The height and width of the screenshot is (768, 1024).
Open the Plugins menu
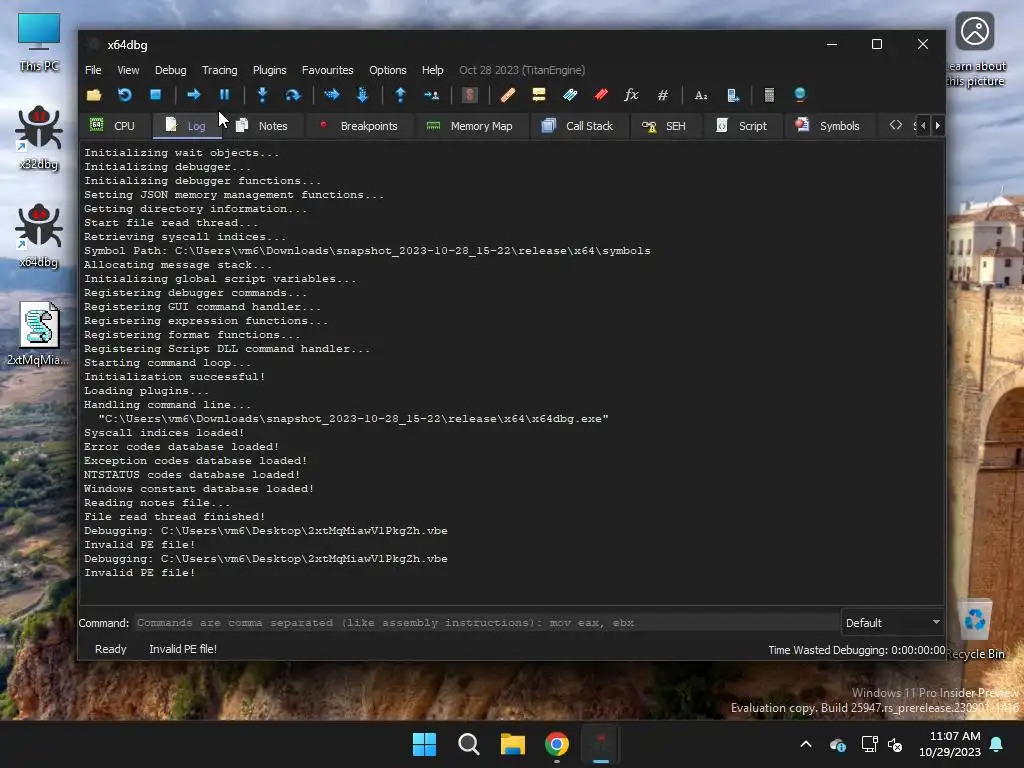(x=270, y=70)
